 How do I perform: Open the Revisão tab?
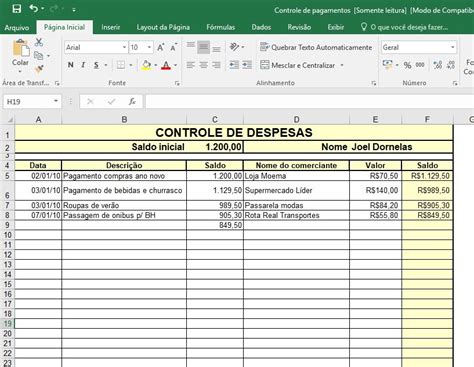(x=299, y=27)
